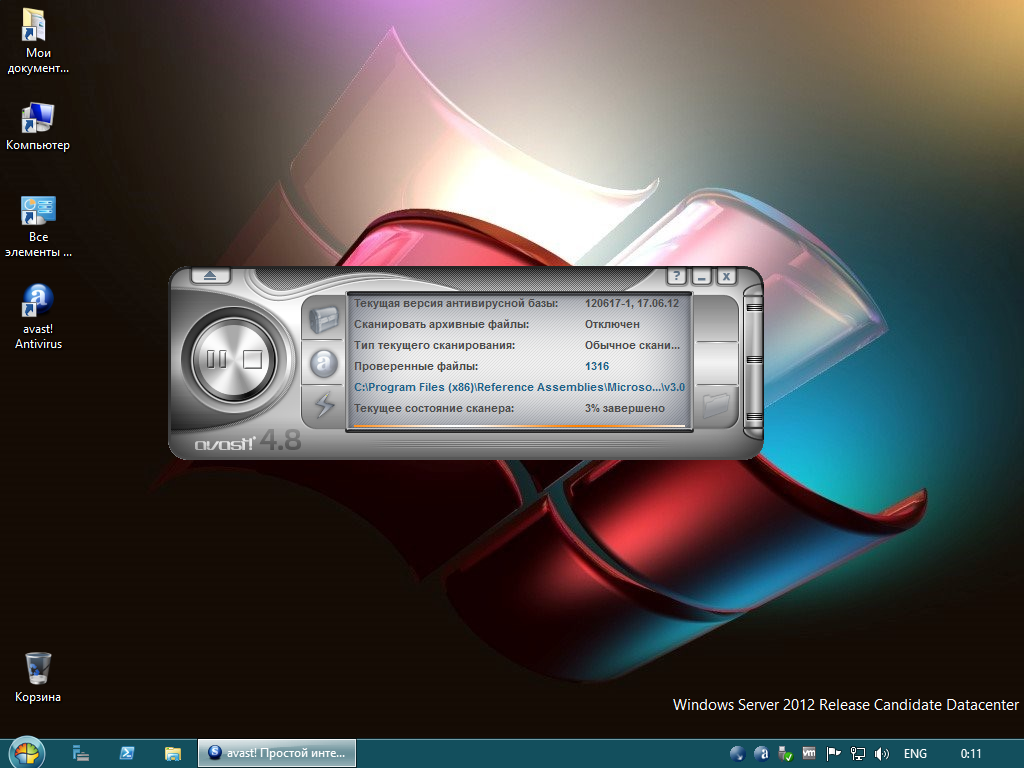The height and width of the screenshot is (768, 1024).
Task: Select the 'Мои документы' desktop icon
Action: pos(38,40)
